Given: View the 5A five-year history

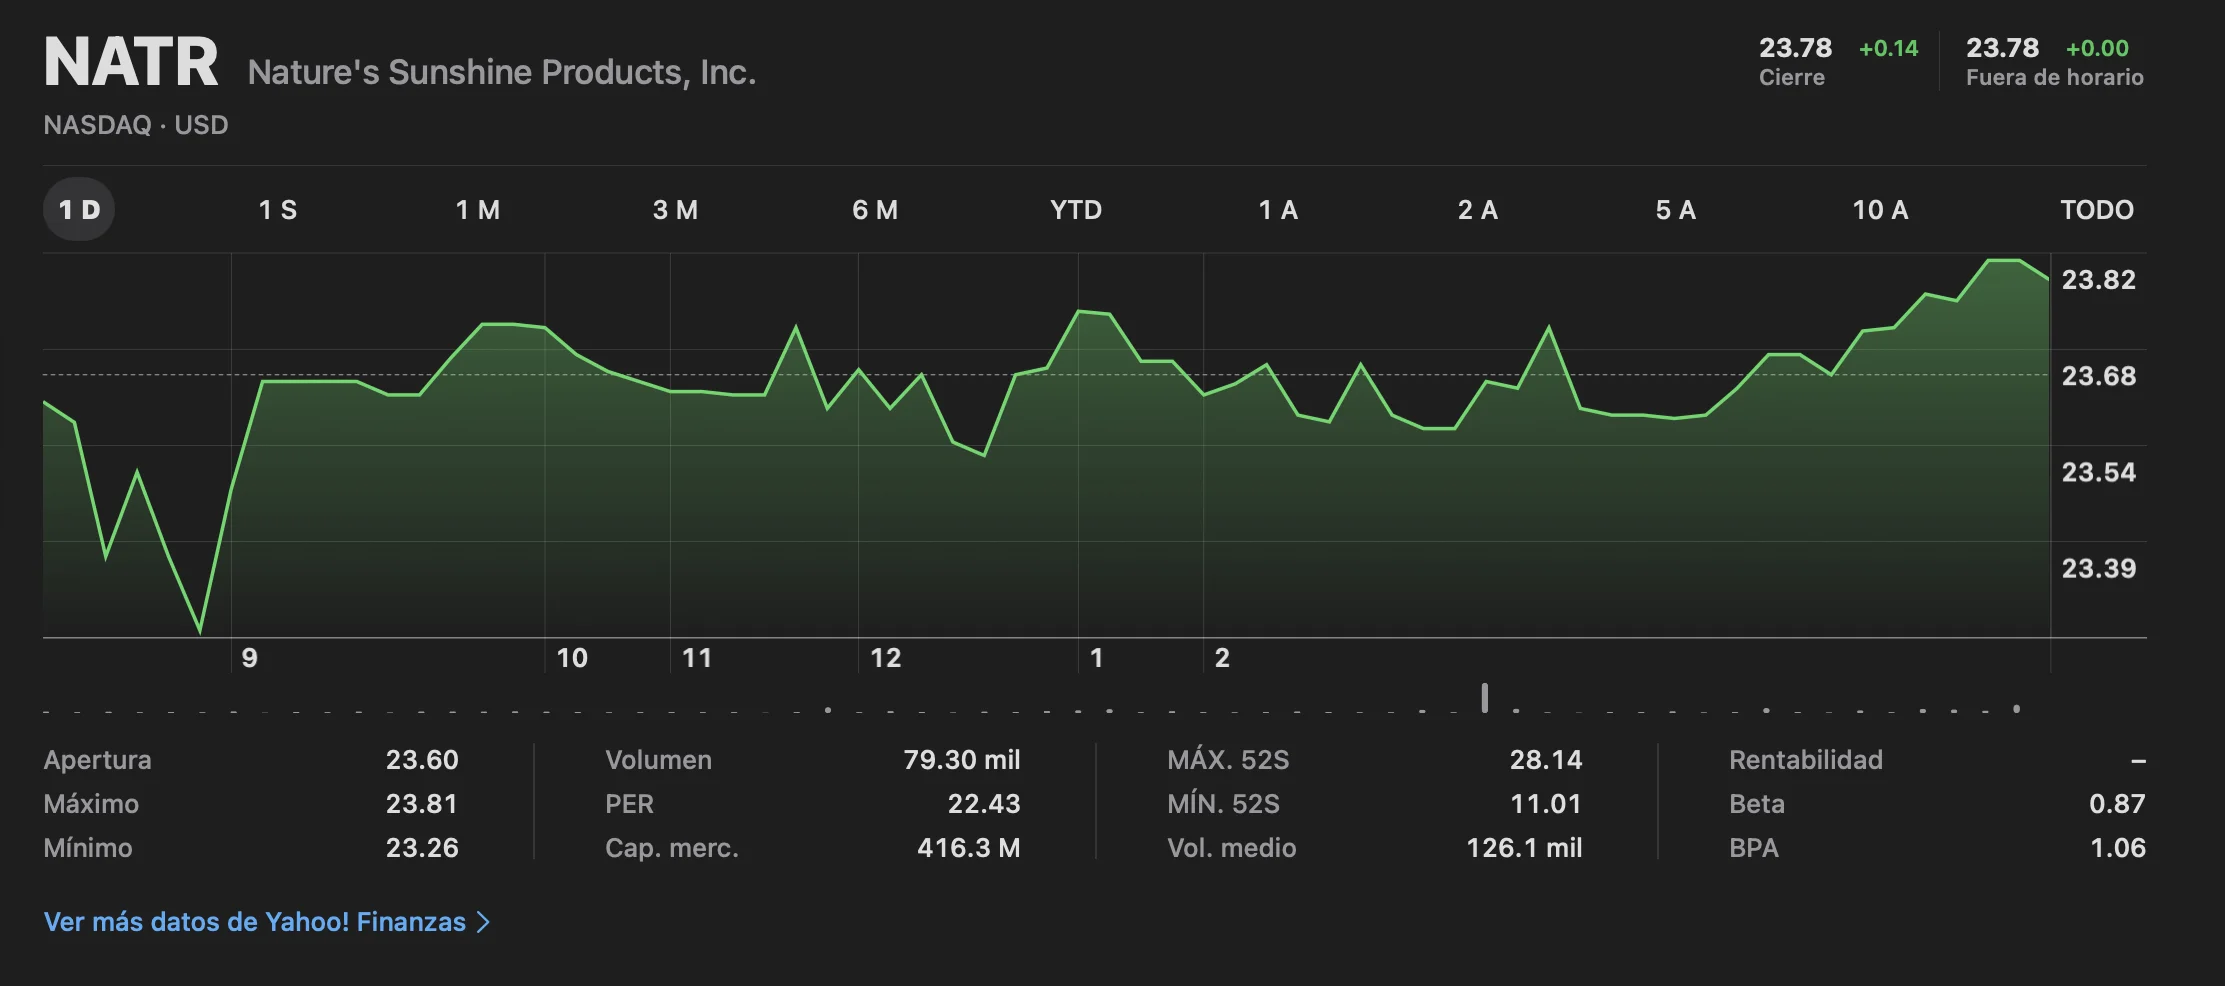Looking at the screenshot, I should tap(1678, 210).
